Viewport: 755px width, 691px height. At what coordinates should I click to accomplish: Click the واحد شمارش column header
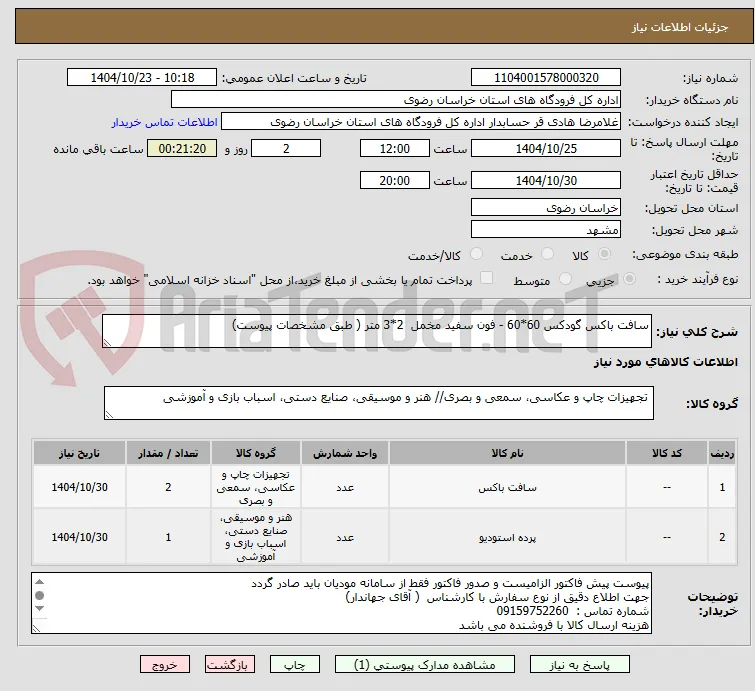pos(345,453)
